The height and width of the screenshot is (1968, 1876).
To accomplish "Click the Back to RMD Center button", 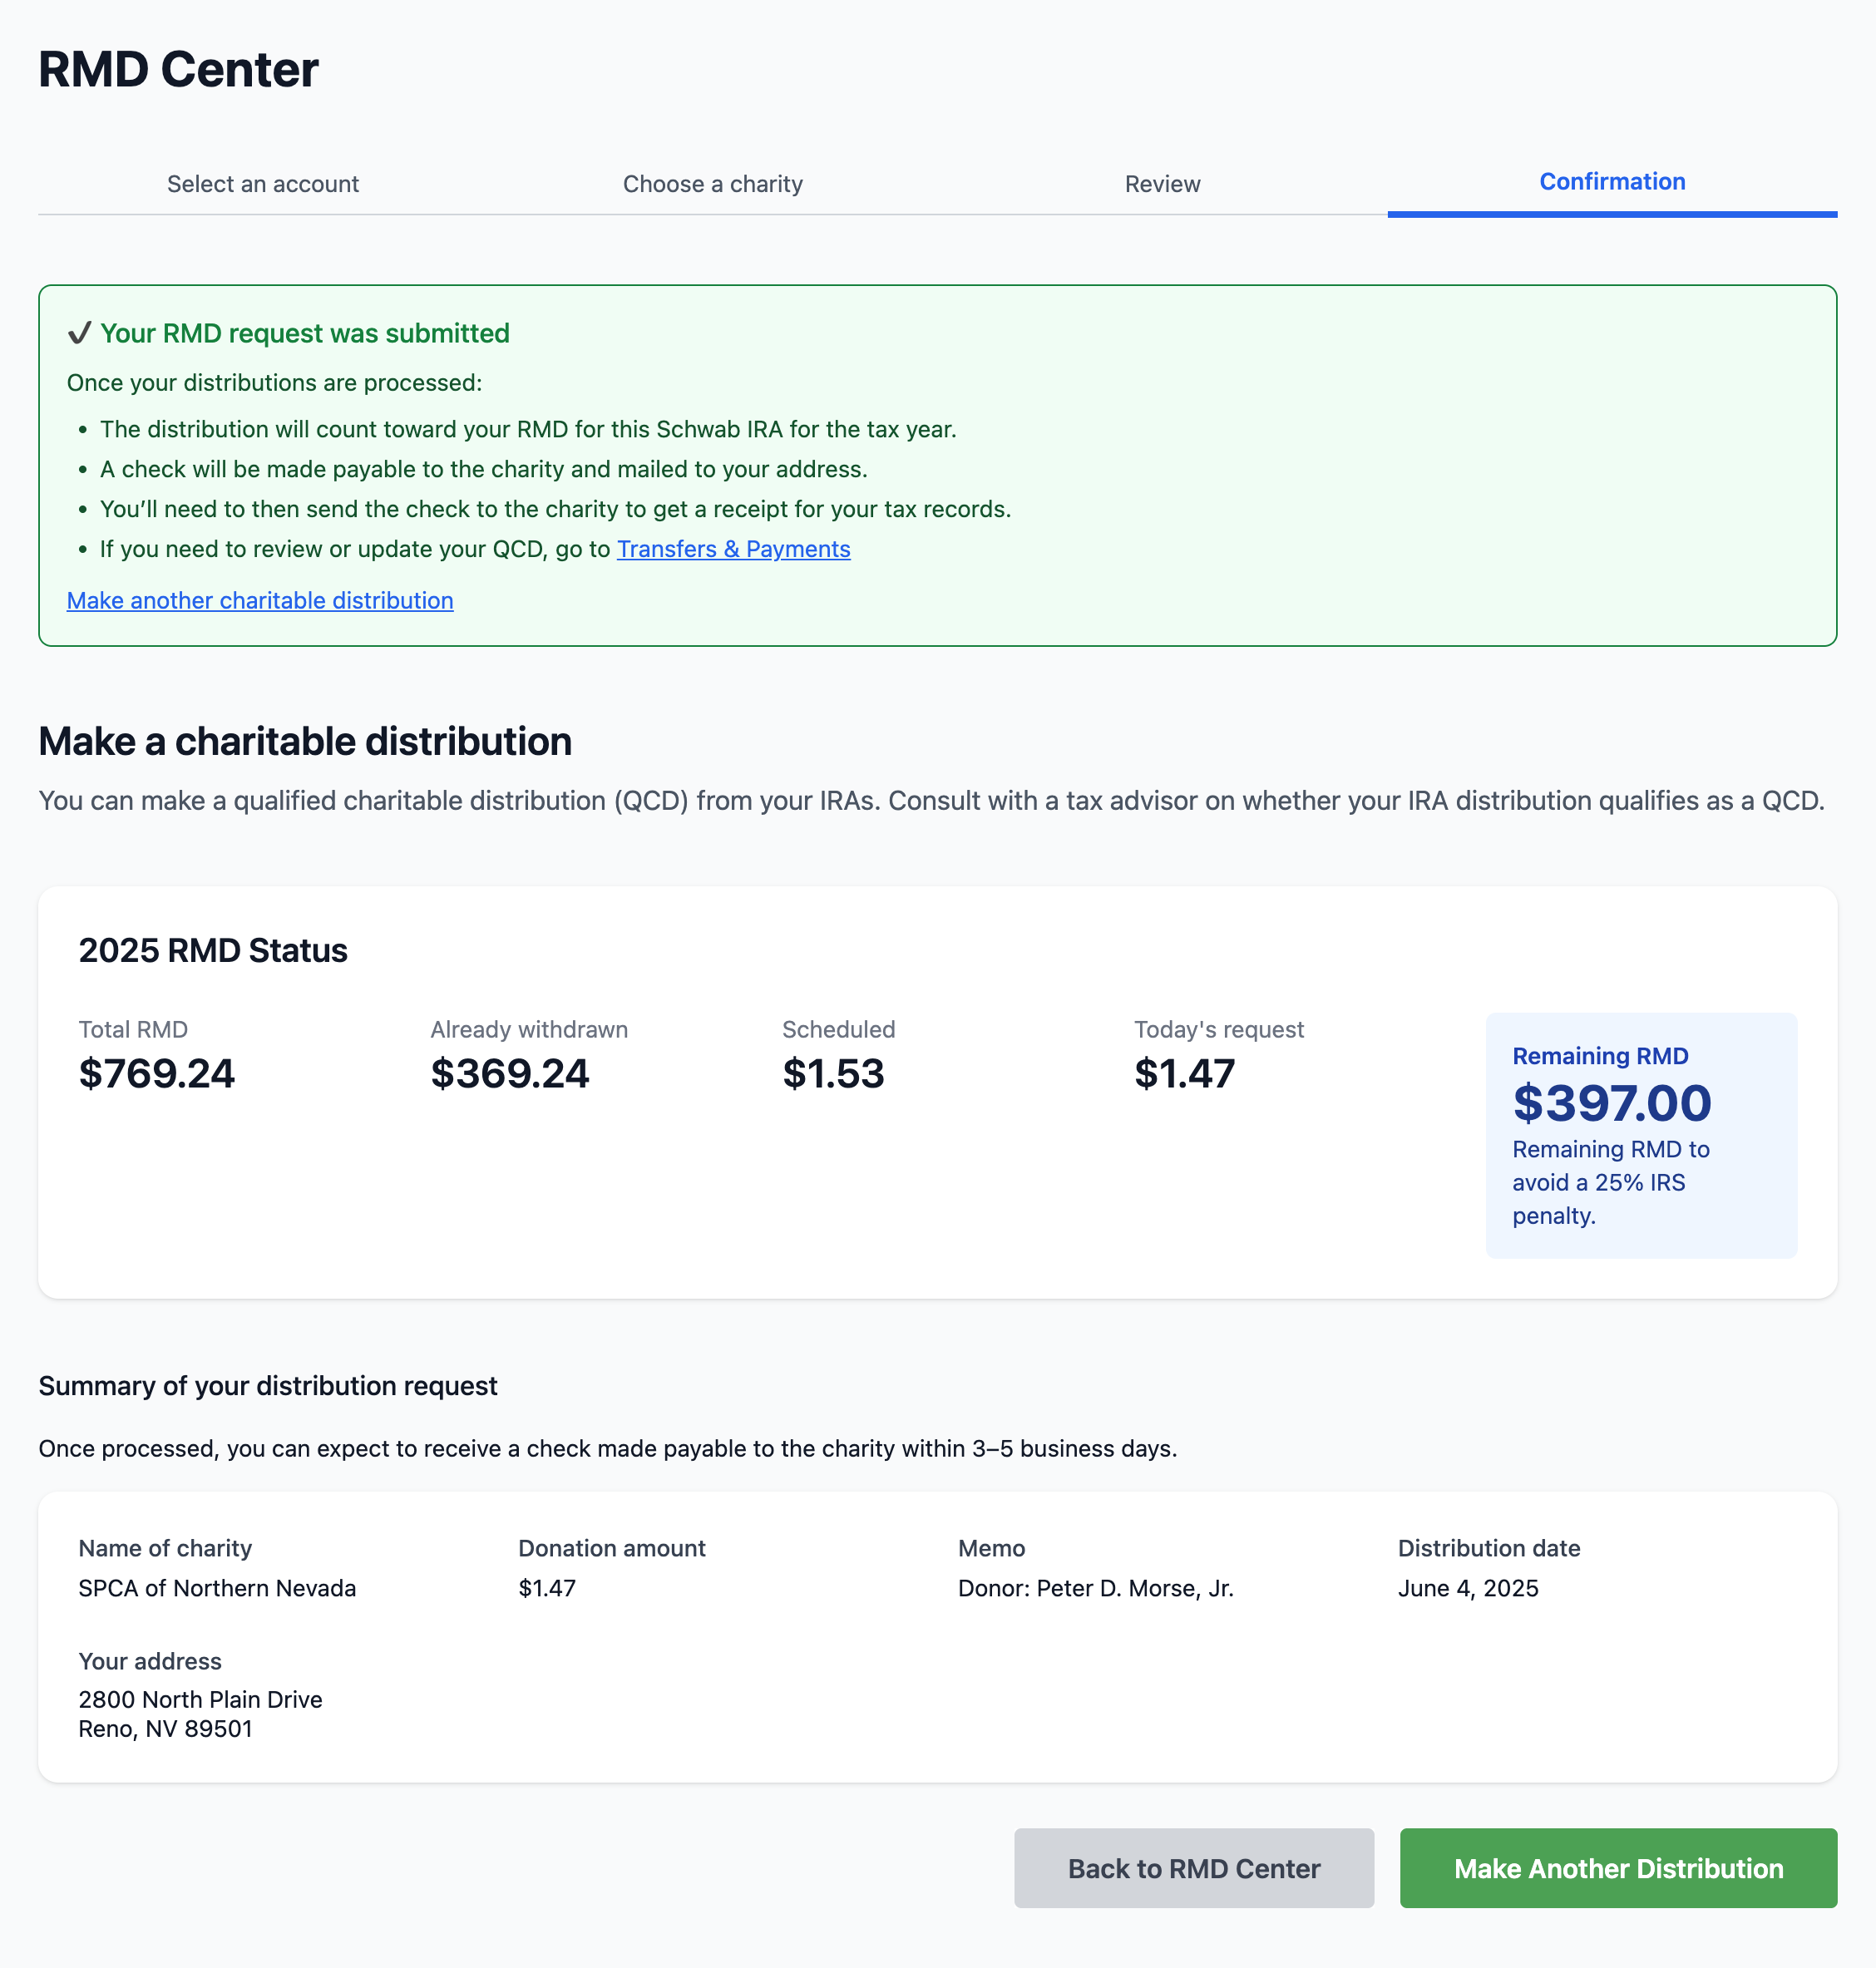I will click(1194, 1868).
